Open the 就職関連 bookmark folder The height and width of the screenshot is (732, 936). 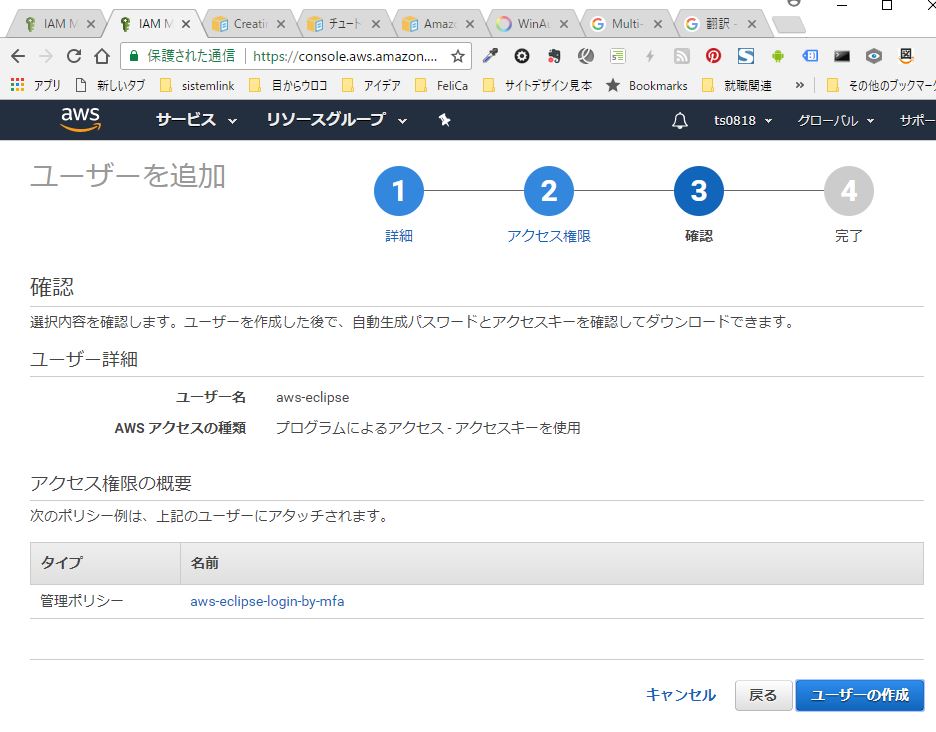(737, 85)
